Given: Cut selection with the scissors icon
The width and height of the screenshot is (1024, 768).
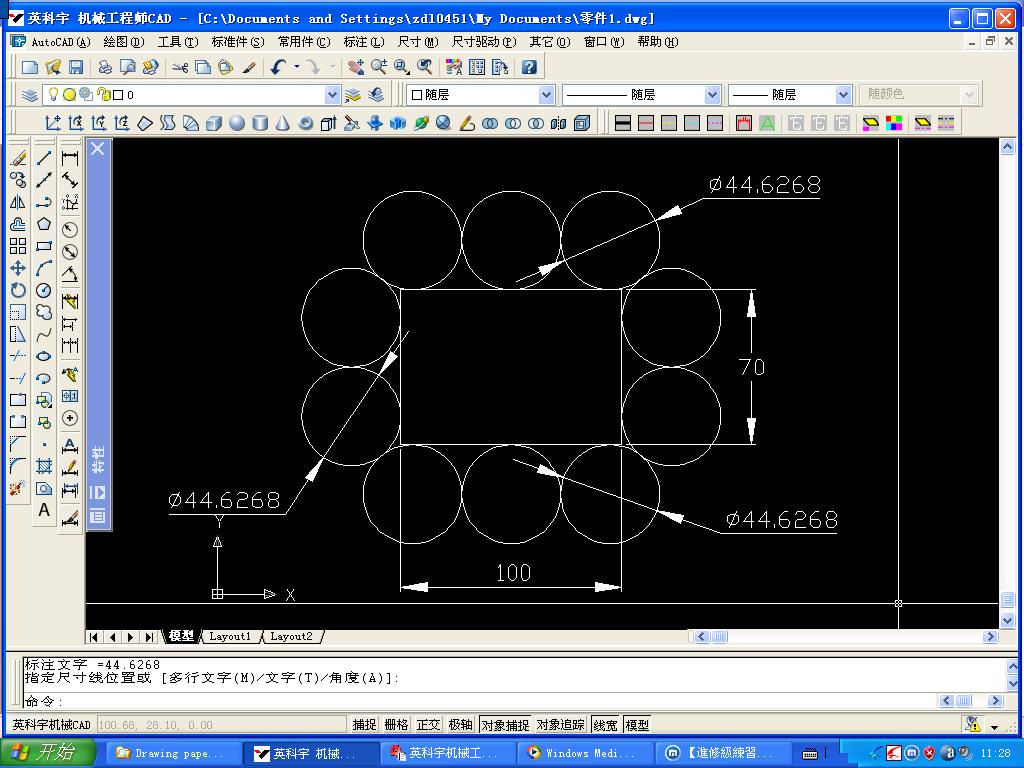Looking at the screenshot, I should pyautogui.click(x=180, y=67).
